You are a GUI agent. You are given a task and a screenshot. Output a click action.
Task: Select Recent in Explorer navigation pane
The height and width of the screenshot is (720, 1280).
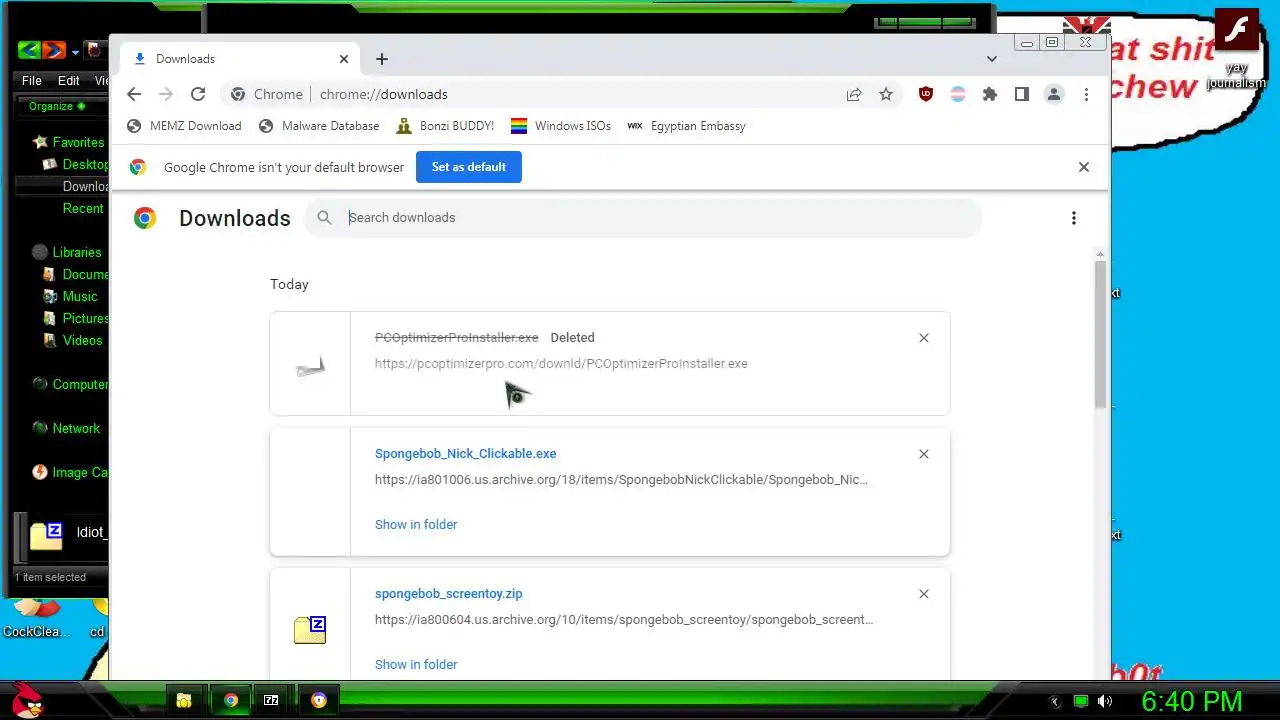tap(83, 208)
